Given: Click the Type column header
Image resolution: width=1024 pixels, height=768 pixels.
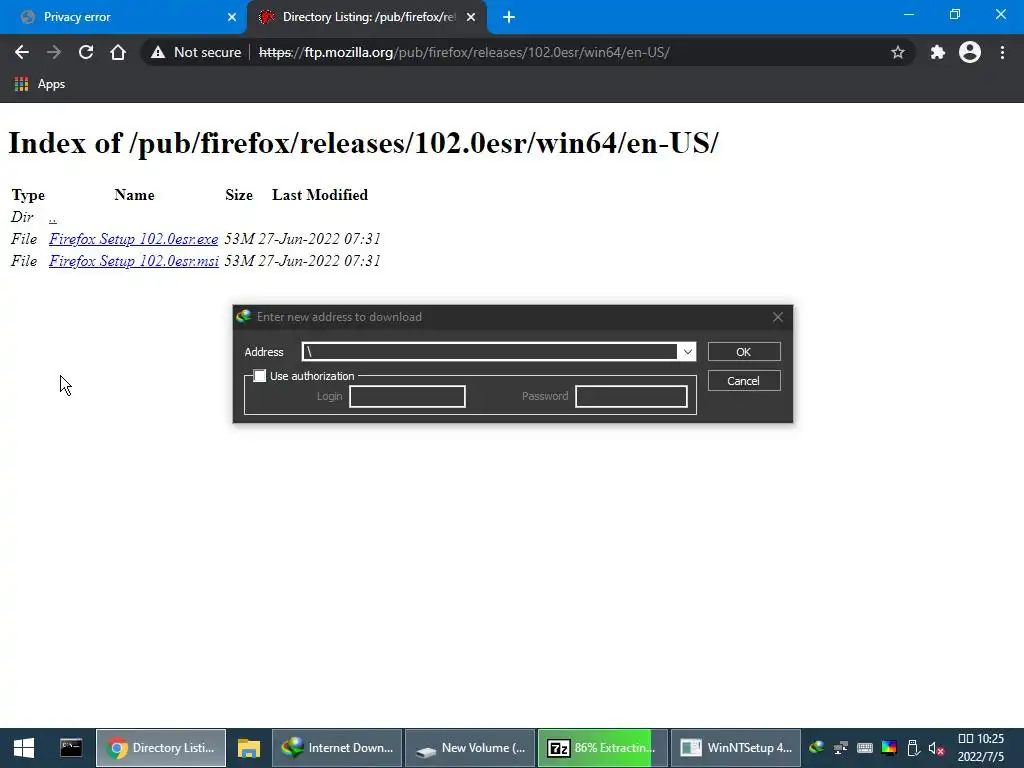Looking at the screenshot, I should tap(28, 195).
